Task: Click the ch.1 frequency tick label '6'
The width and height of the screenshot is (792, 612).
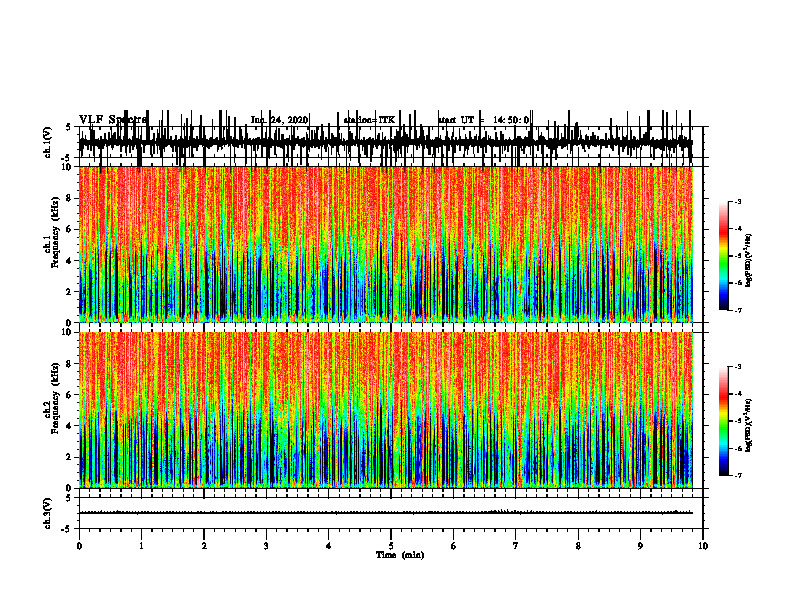Action: point(69,230)
